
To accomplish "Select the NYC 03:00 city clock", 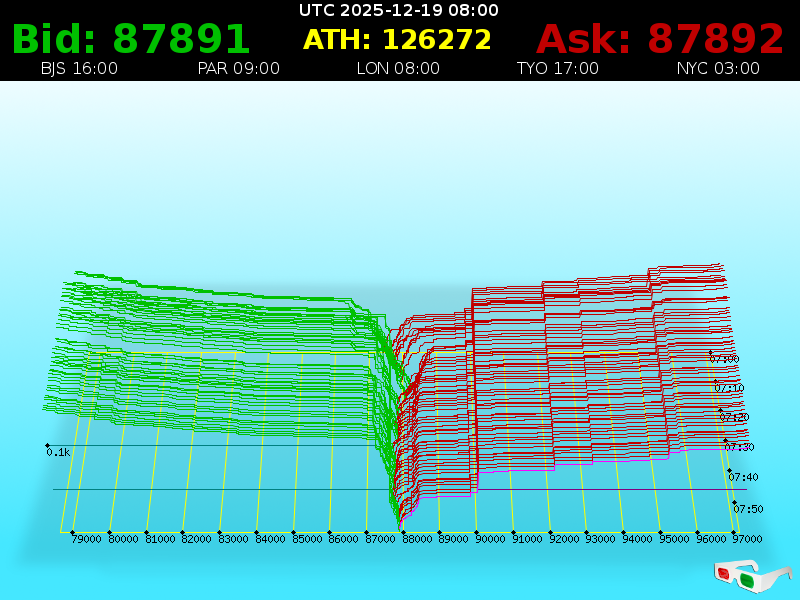I will tap(718, 69).
